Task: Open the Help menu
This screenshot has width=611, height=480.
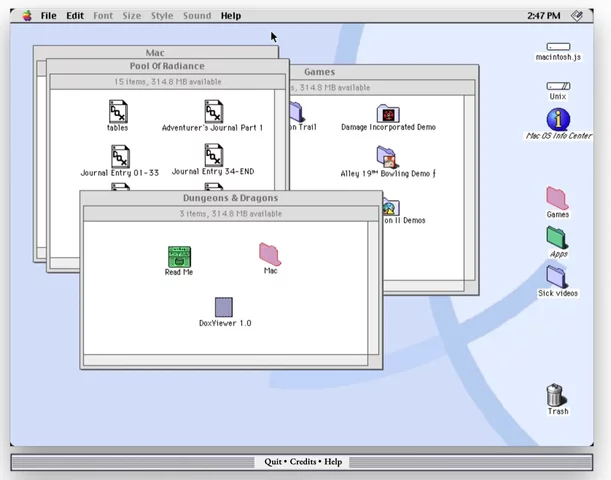Action: [x=231, y=16]
